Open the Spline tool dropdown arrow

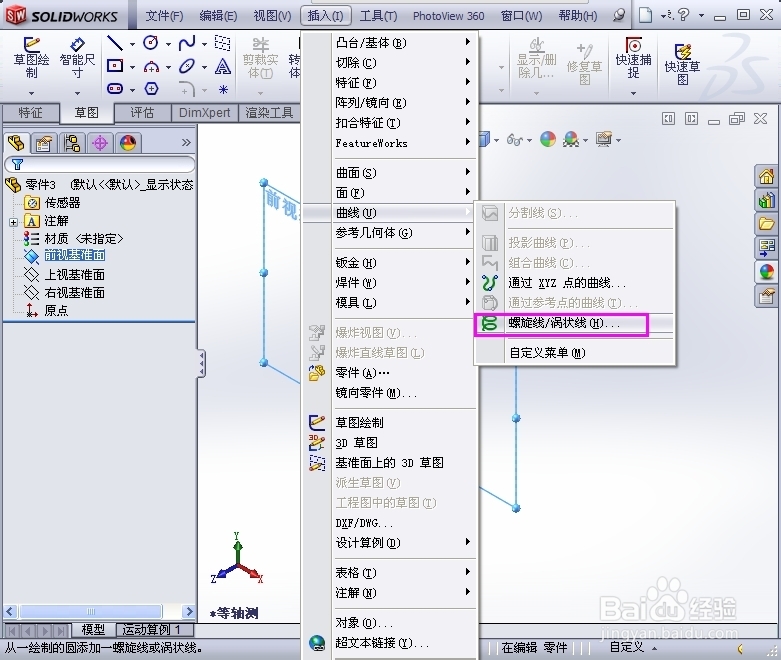click(x=204, y=44)
